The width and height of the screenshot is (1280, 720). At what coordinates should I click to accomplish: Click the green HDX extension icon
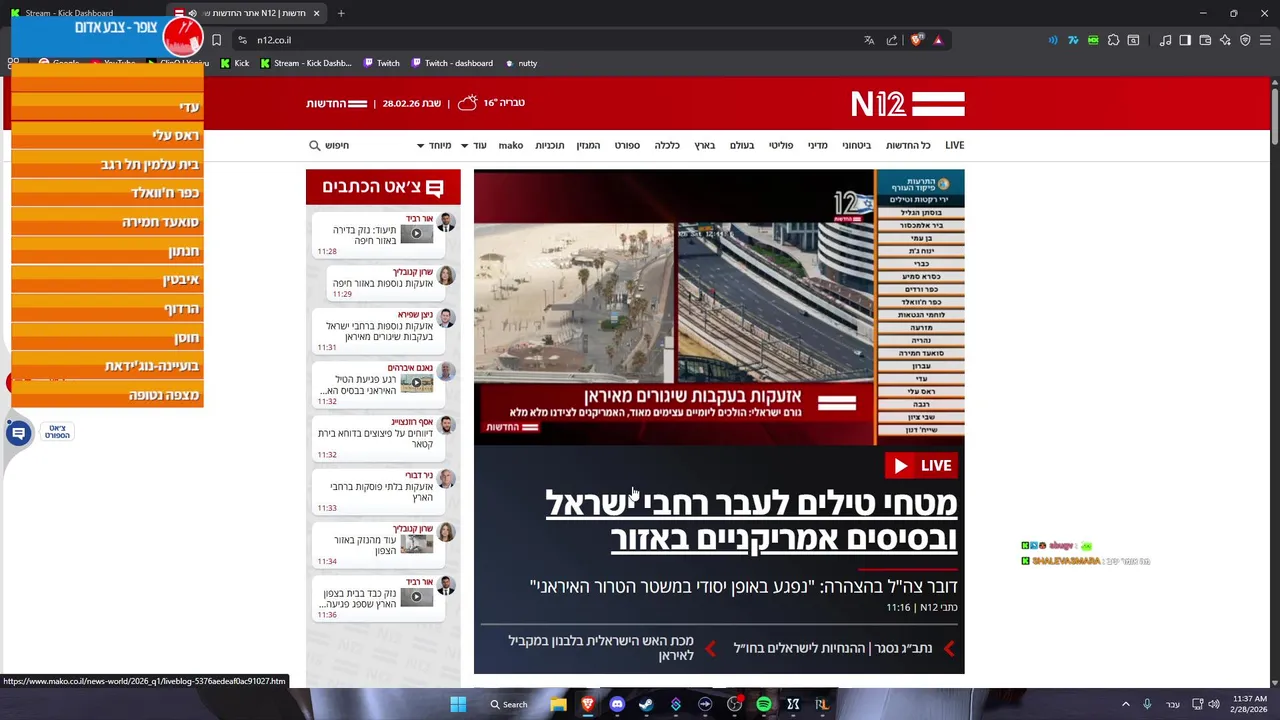pyautogui.click(x=1093, y=40)
